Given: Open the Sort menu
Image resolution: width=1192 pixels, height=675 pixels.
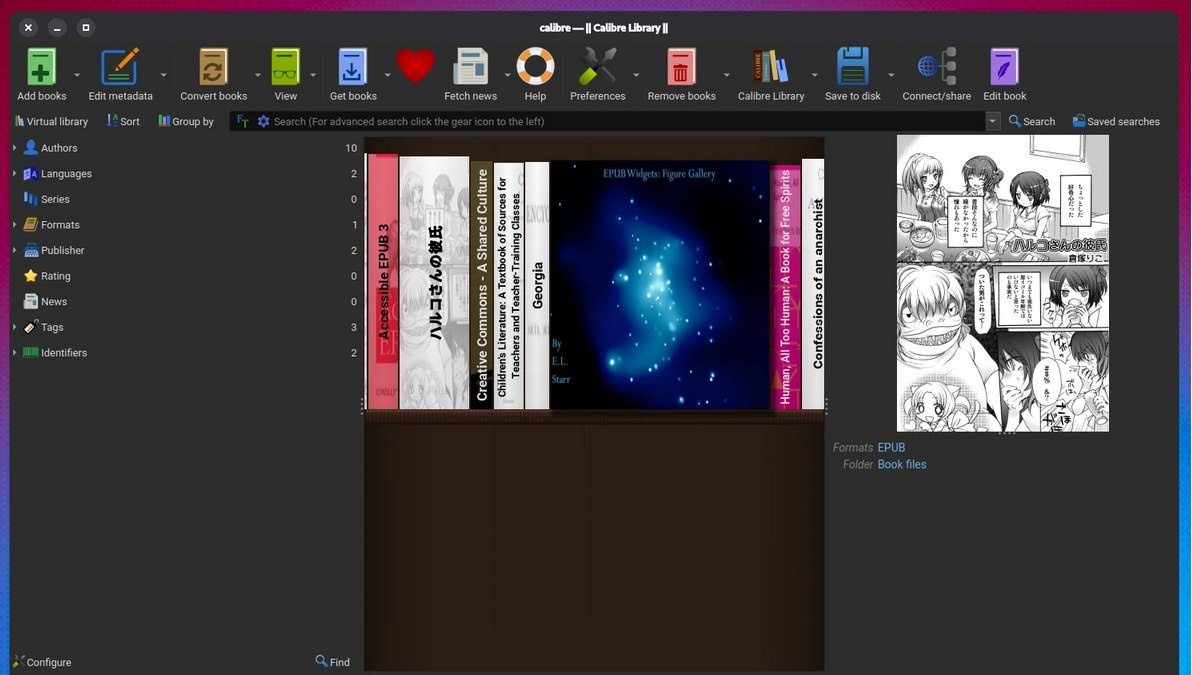Looking at the screenshot, I should coord(123,121).
